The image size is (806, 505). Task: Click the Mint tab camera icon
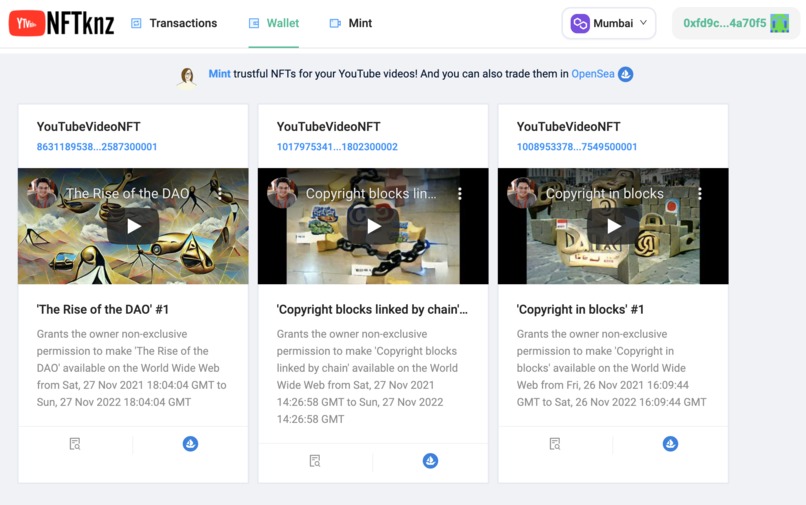[335, 23]
